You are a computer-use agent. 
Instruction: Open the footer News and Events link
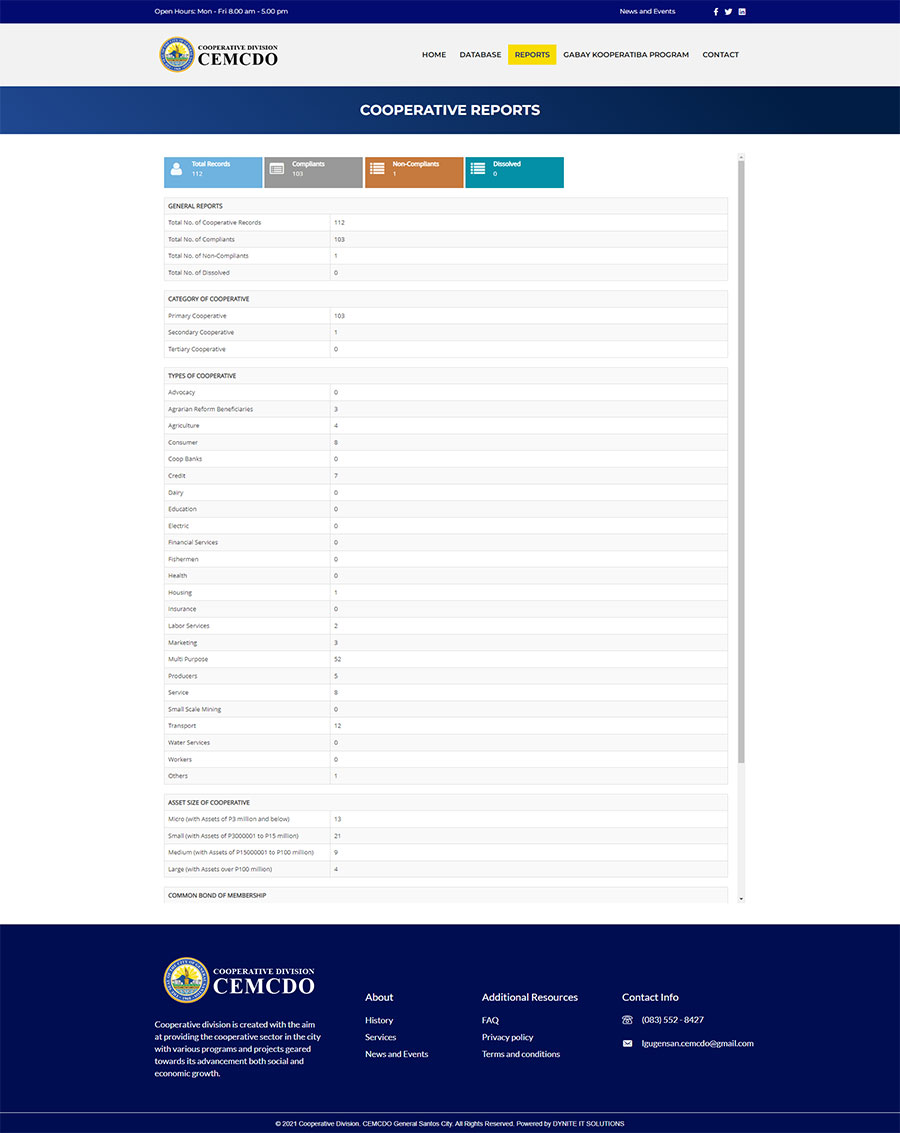[x=397, y=1054]
